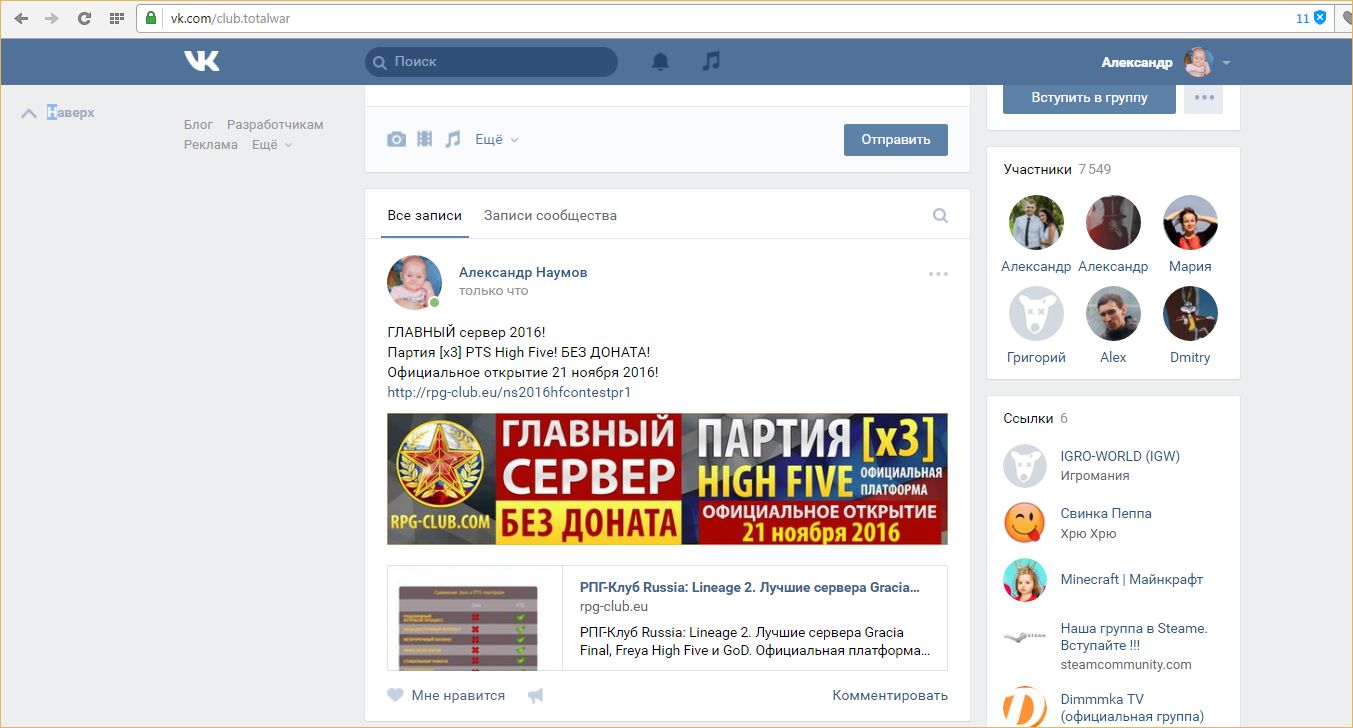The width and height of the screenshot is (1353, 728).
Task: Attach video using film icon
Action: tap(425, 140)
